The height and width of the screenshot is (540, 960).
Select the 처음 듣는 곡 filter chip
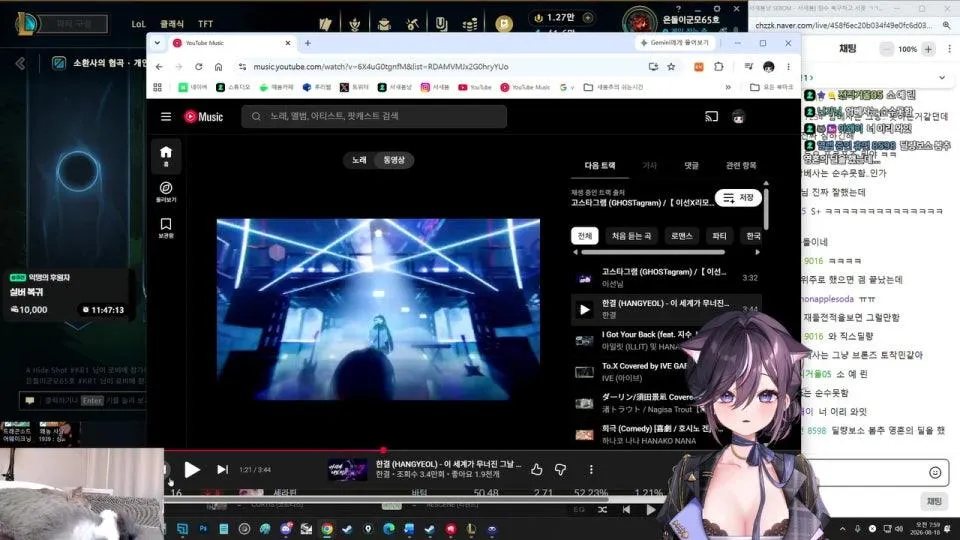point(631,236)
